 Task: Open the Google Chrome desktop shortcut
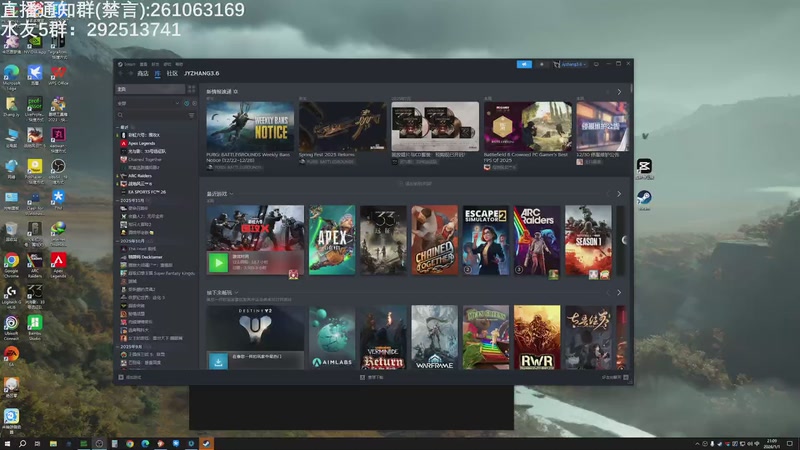click(11, 265)
